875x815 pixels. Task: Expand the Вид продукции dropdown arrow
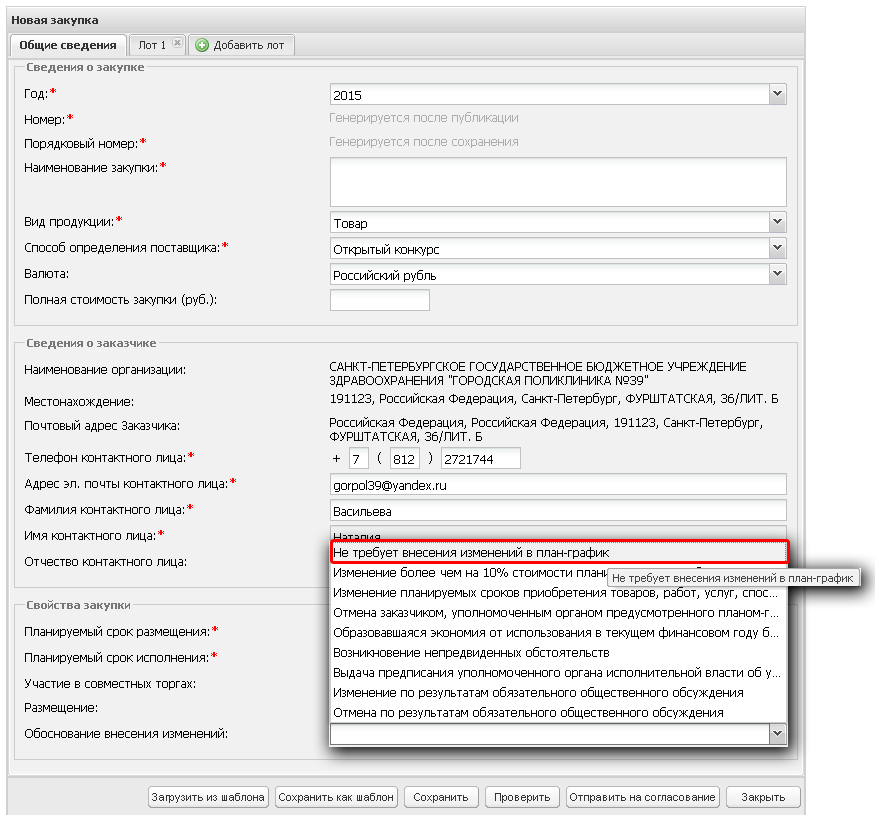pyautogui.click(x=777, y=222)
